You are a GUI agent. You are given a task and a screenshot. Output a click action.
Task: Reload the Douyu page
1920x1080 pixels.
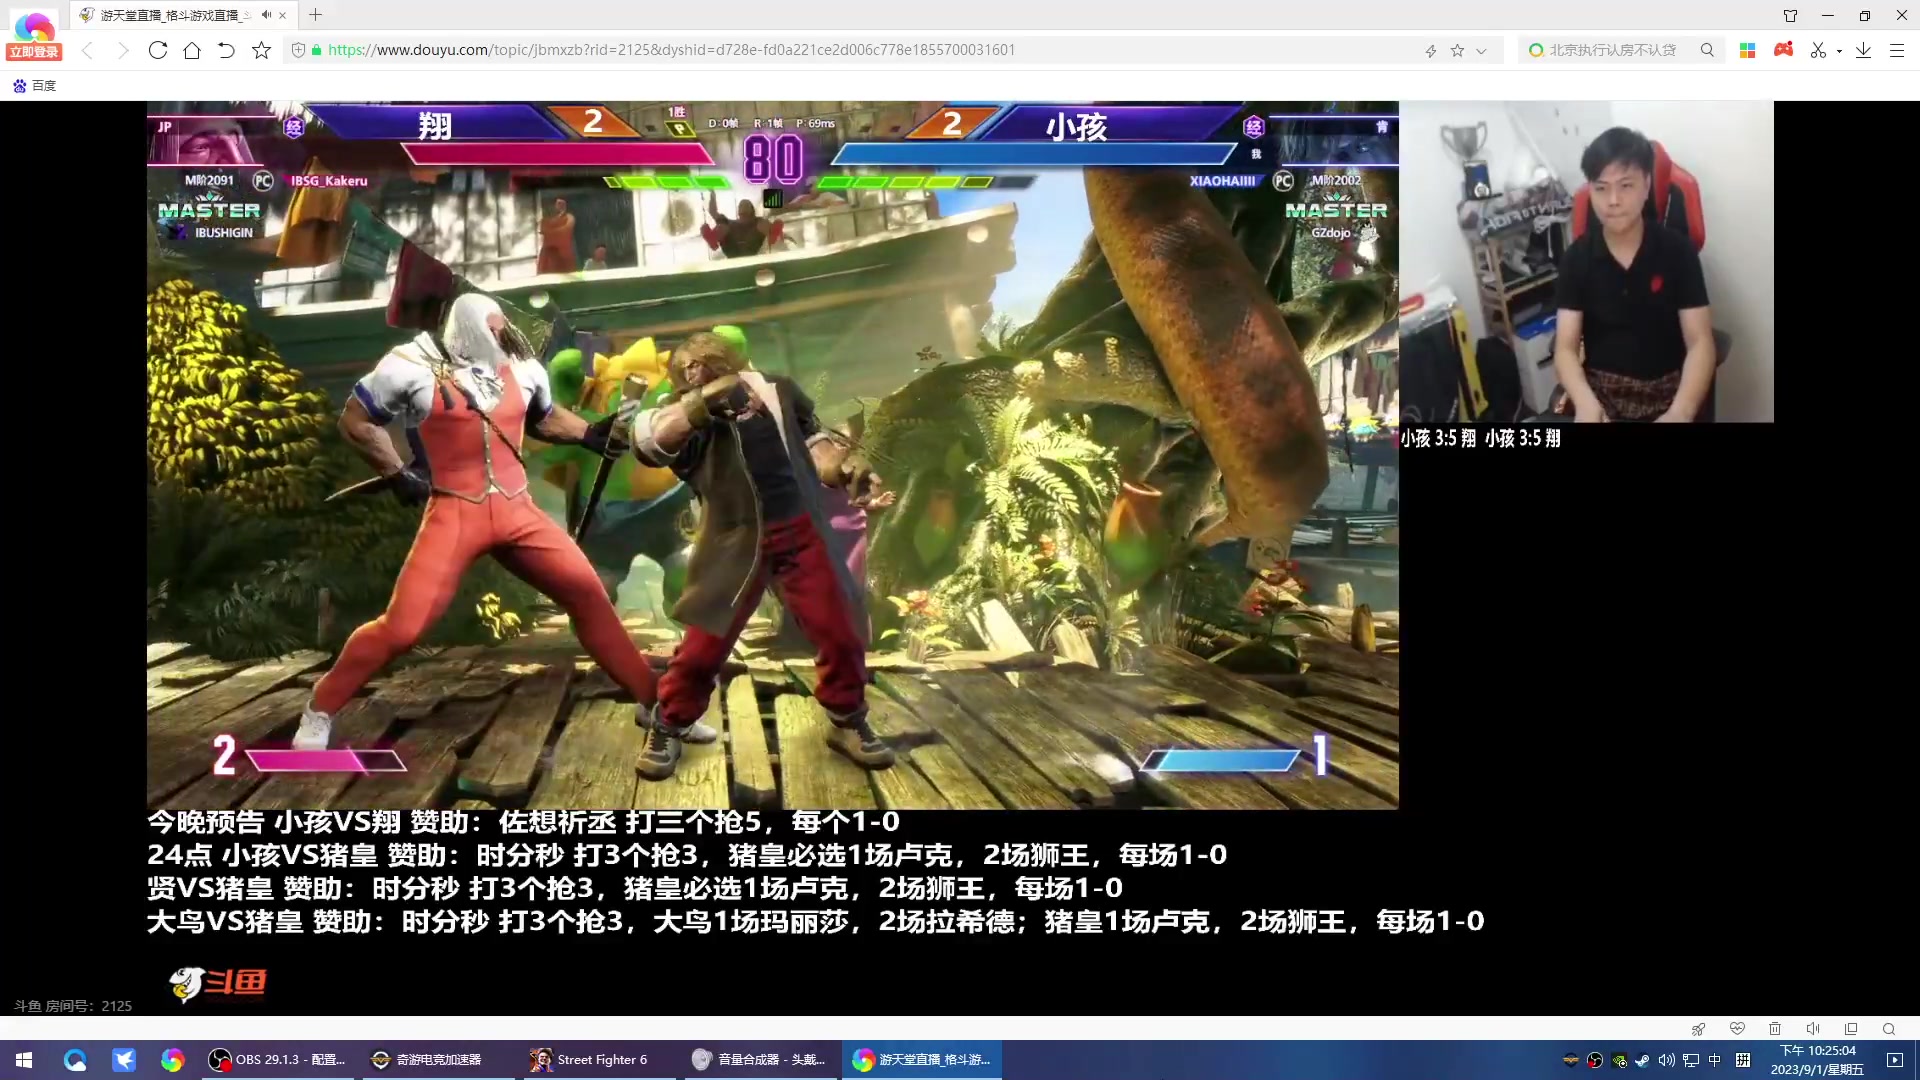click(158, 50)
